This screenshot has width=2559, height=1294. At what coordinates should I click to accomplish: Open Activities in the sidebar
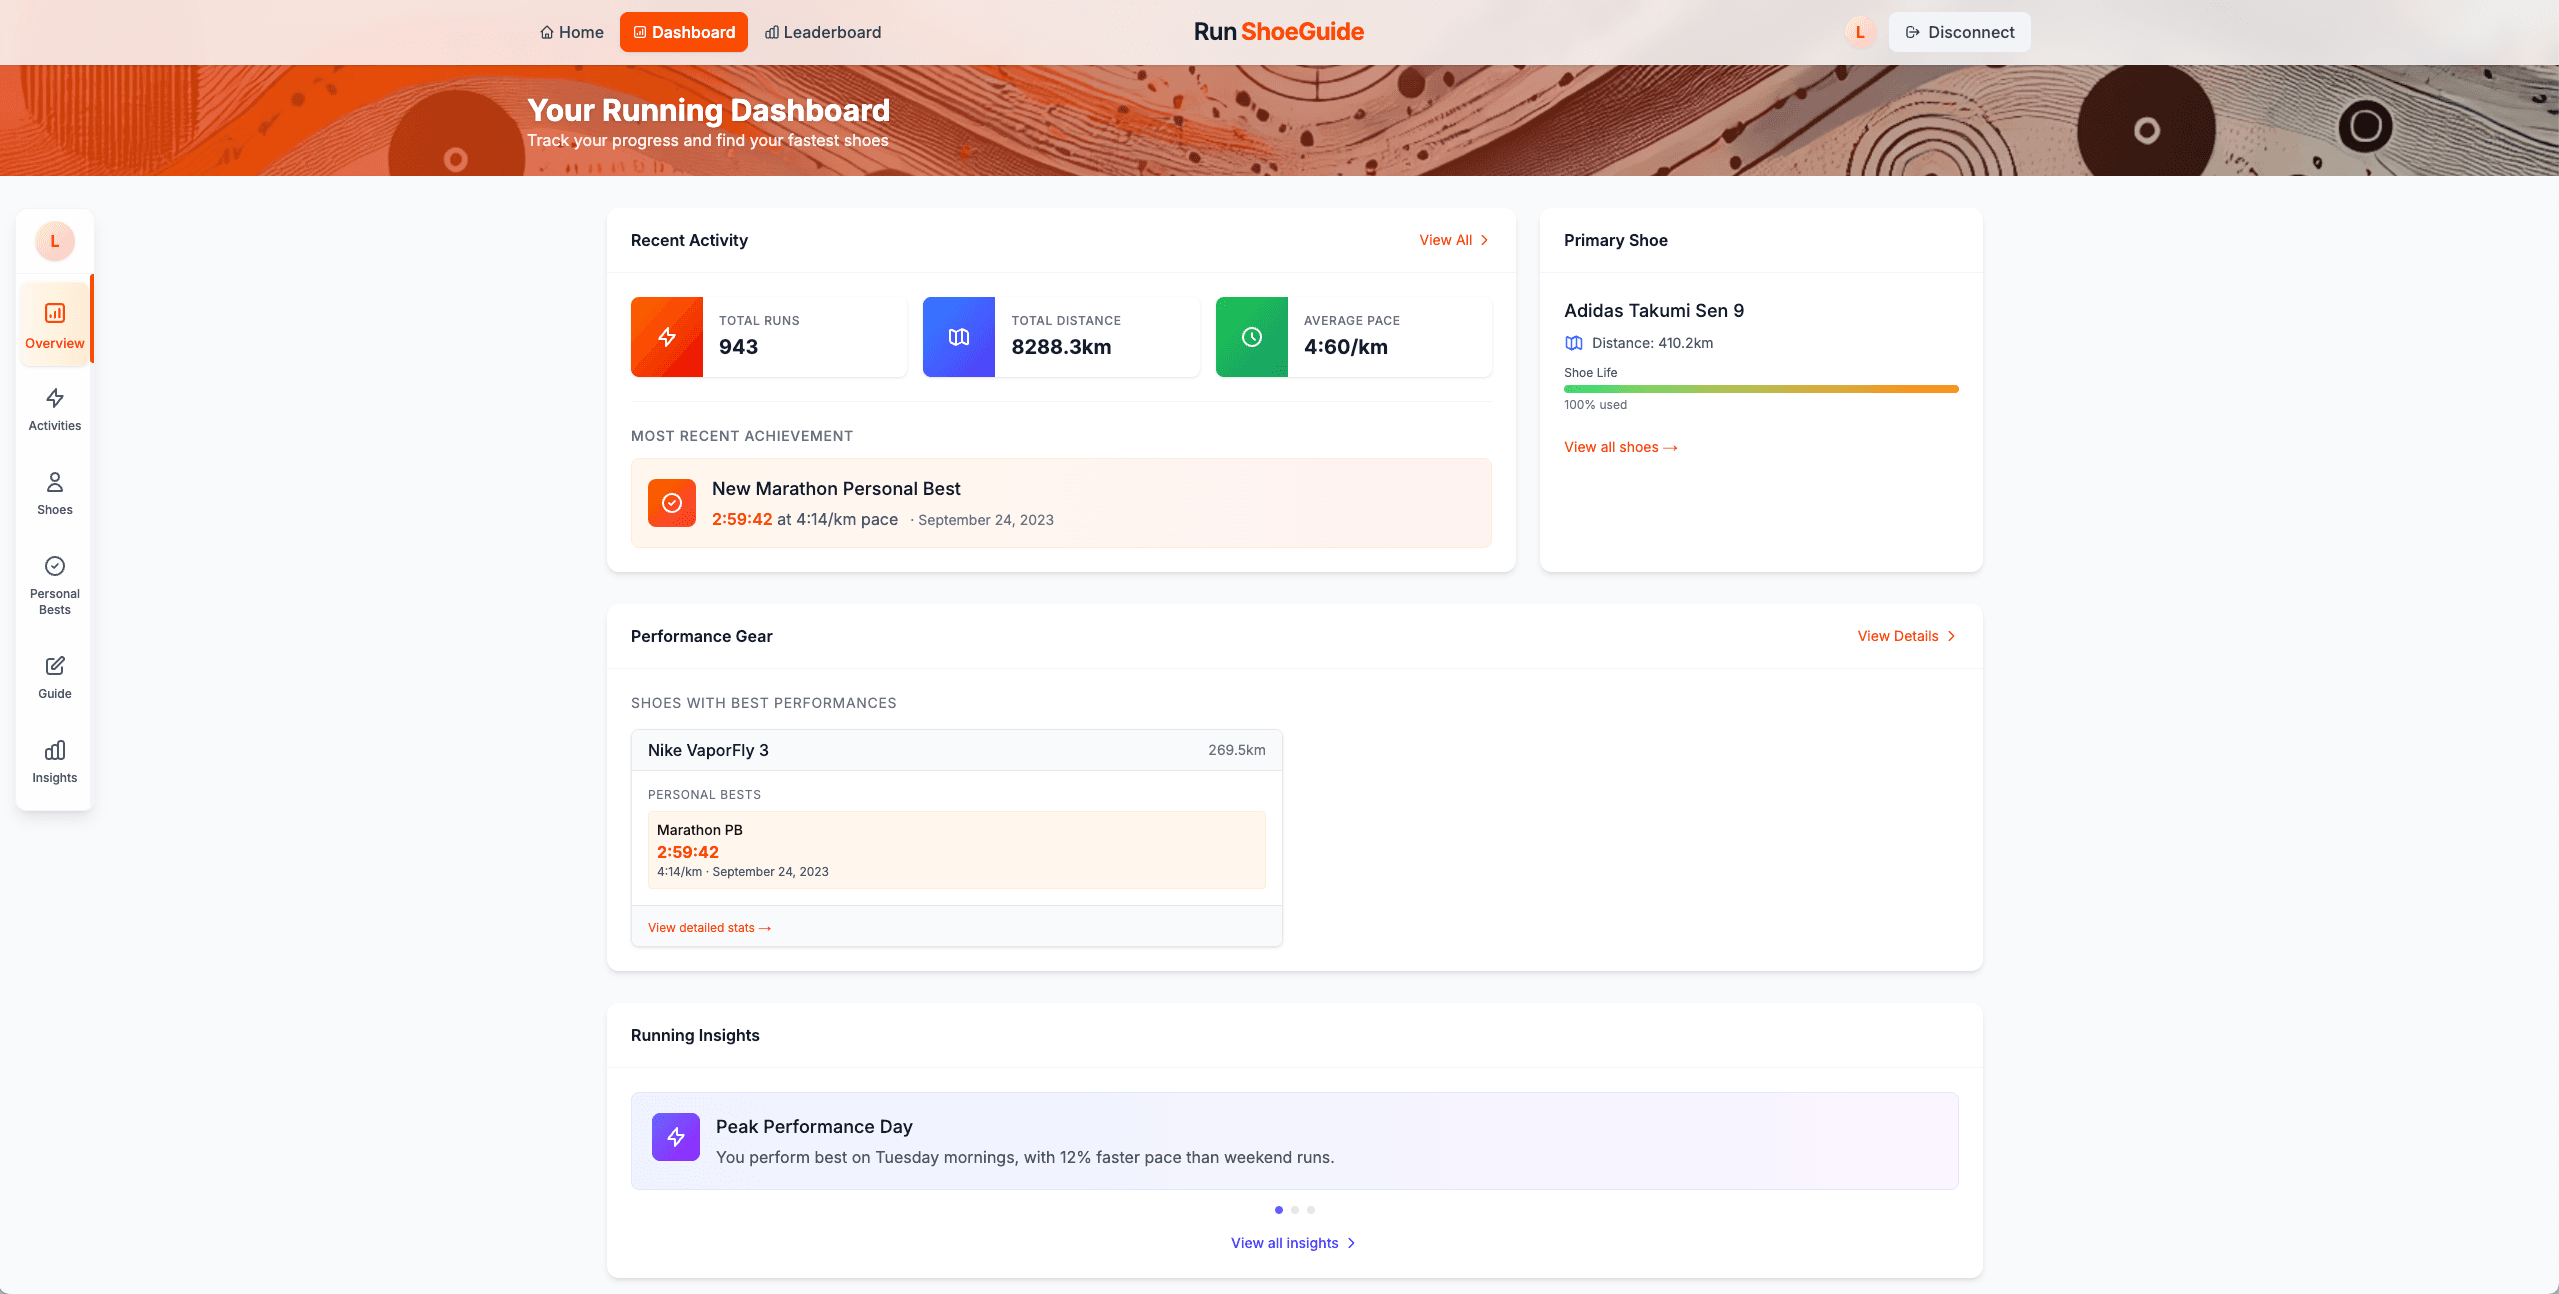[x=55, y=409]
